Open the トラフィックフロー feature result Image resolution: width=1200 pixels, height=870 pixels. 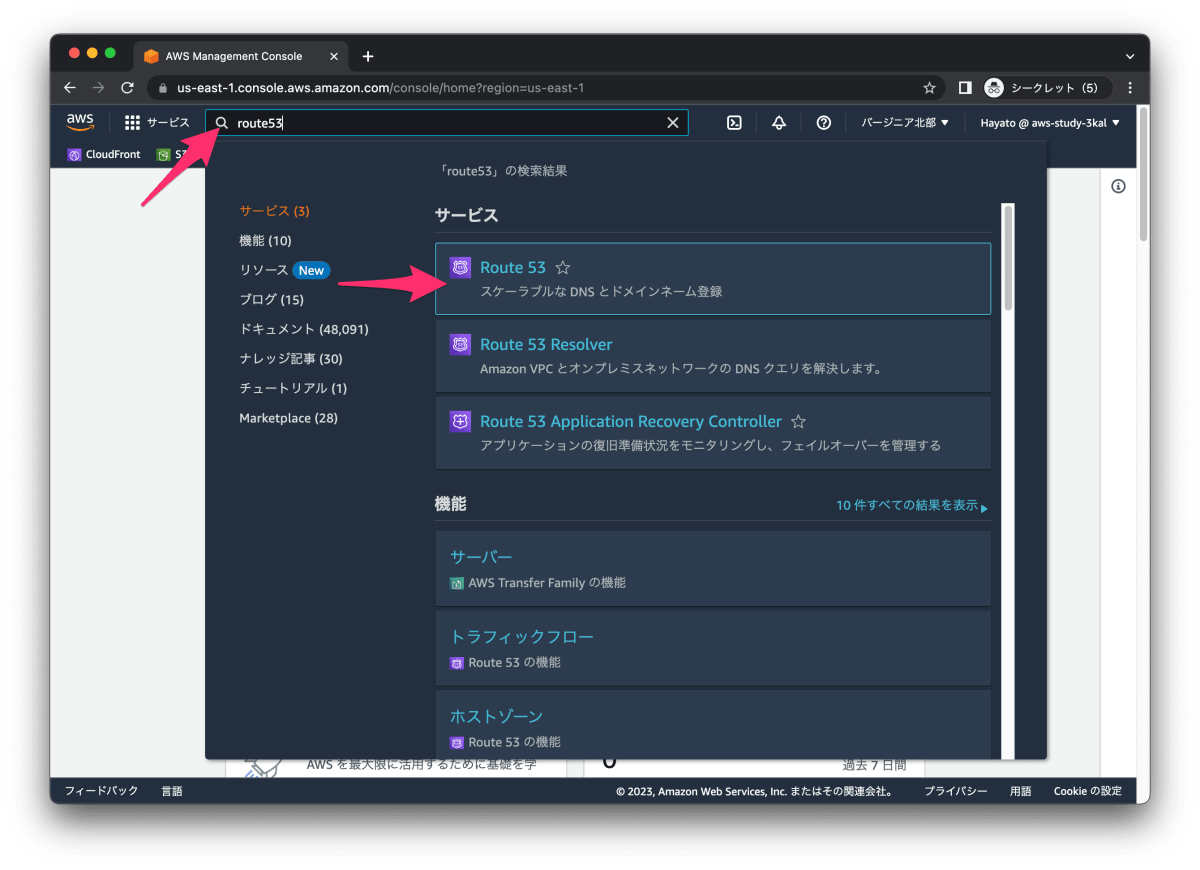point(713,648)
